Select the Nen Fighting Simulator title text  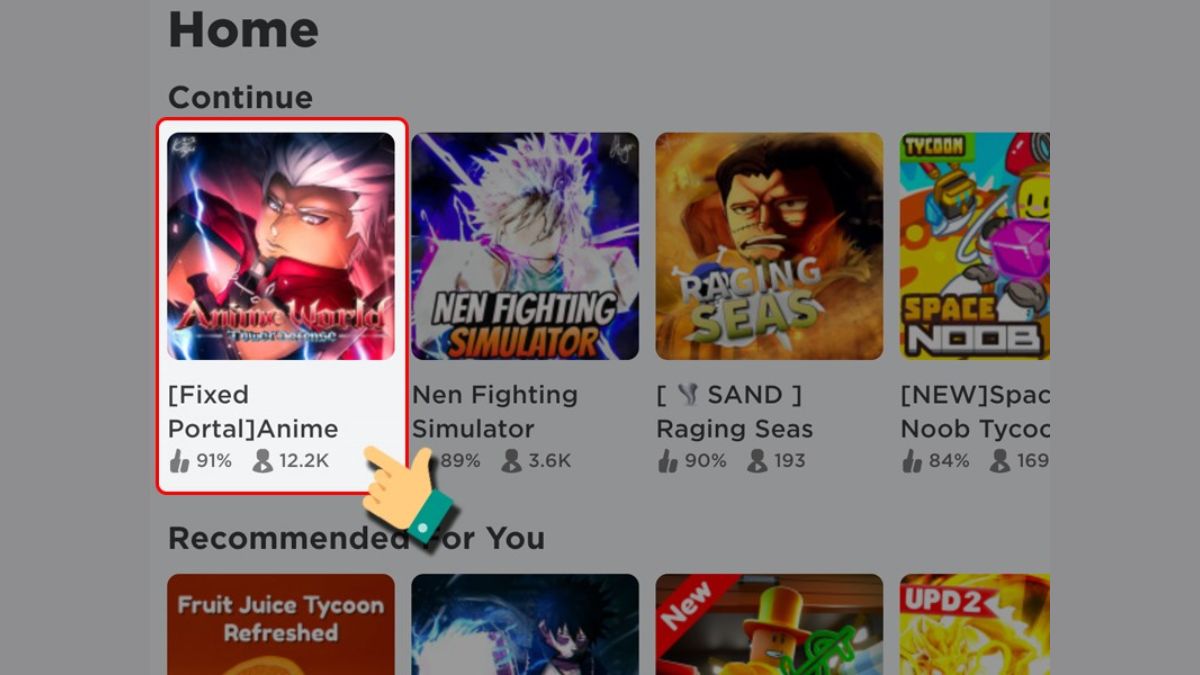pos(495,411)
